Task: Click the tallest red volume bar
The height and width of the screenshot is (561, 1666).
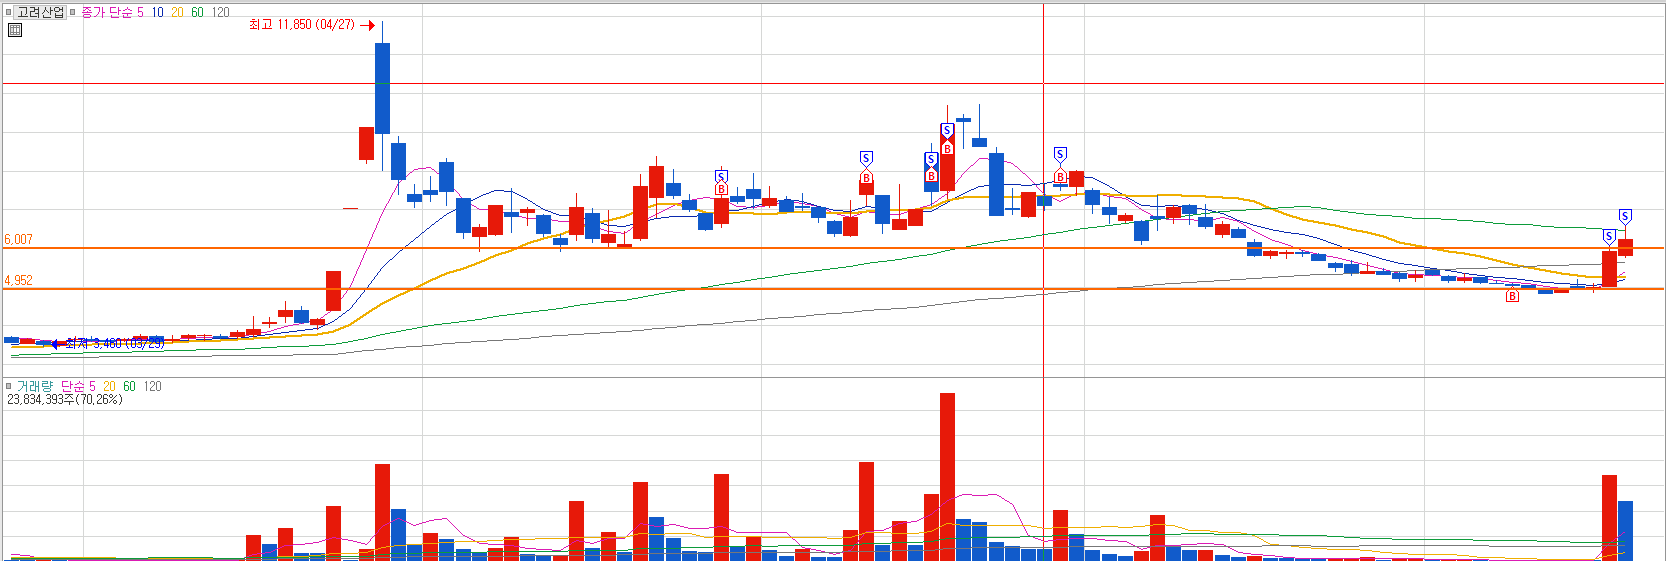Action: click(947, 476)
